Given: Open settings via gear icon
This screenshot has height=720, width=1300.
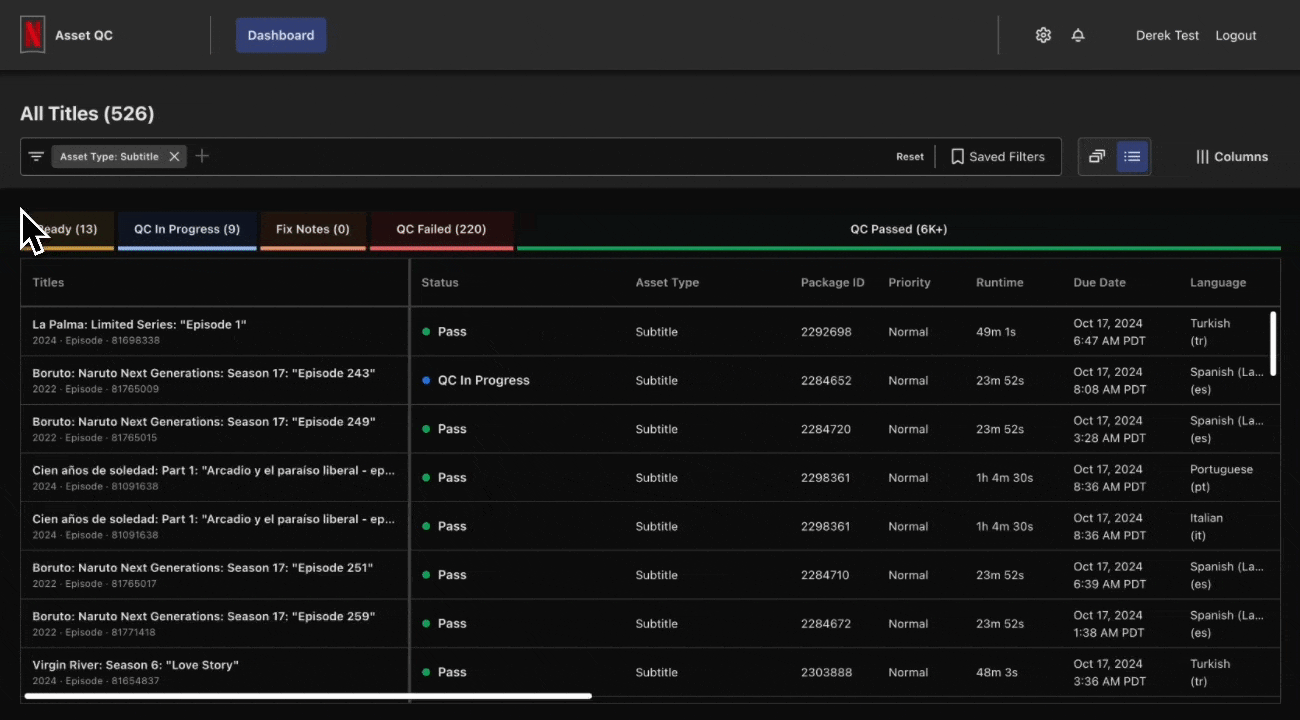Looking at the screenshot, I should click(1043, 35).
